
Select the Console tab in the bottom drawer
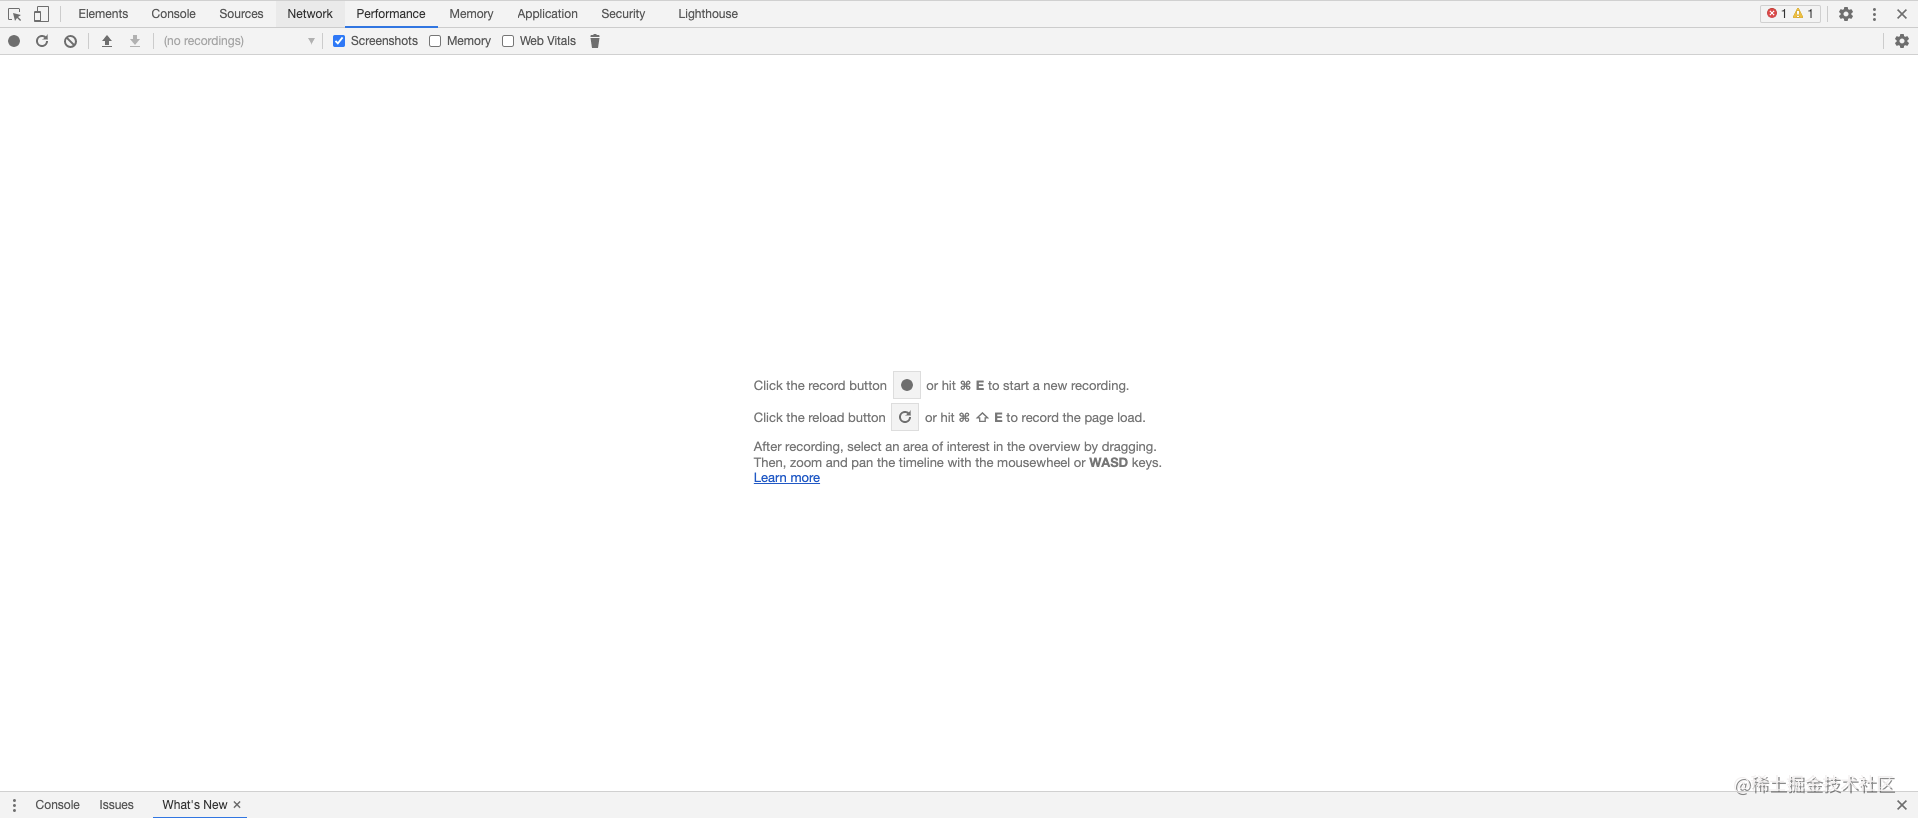click(57, 805)
